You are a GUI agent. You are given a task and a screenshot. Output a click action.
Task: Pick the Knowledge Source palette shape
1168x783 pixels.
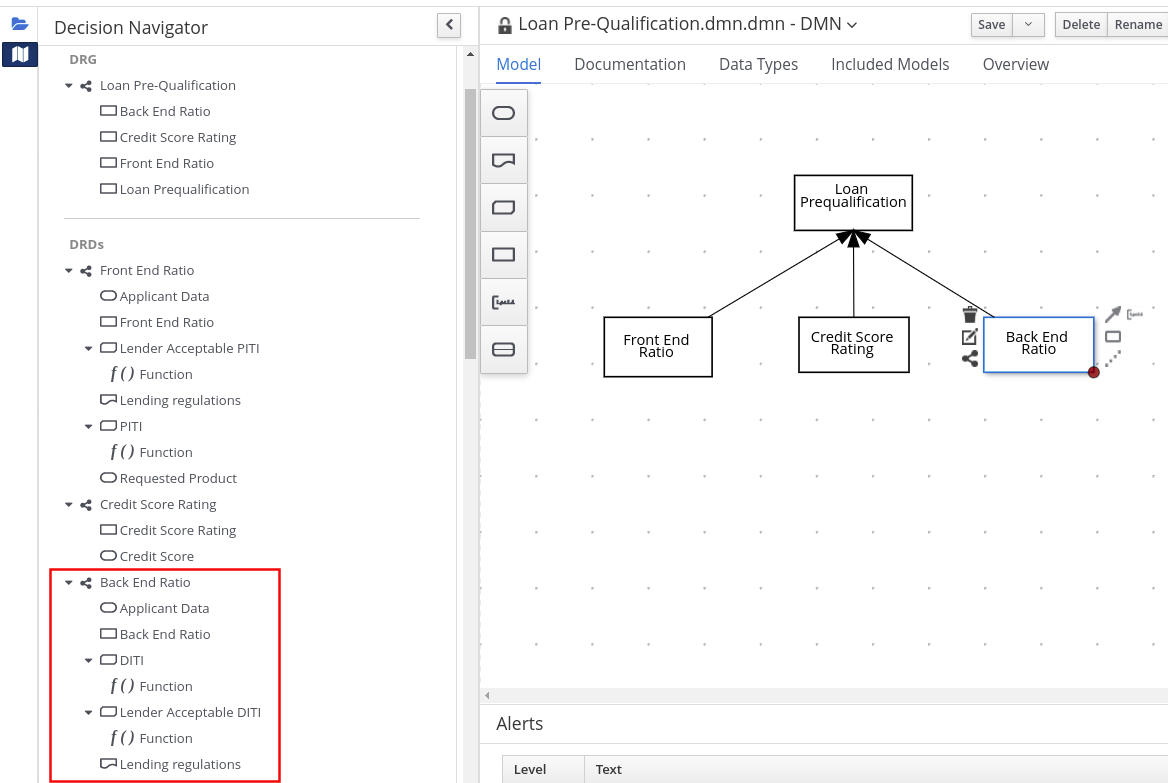[x=504, y=160]
